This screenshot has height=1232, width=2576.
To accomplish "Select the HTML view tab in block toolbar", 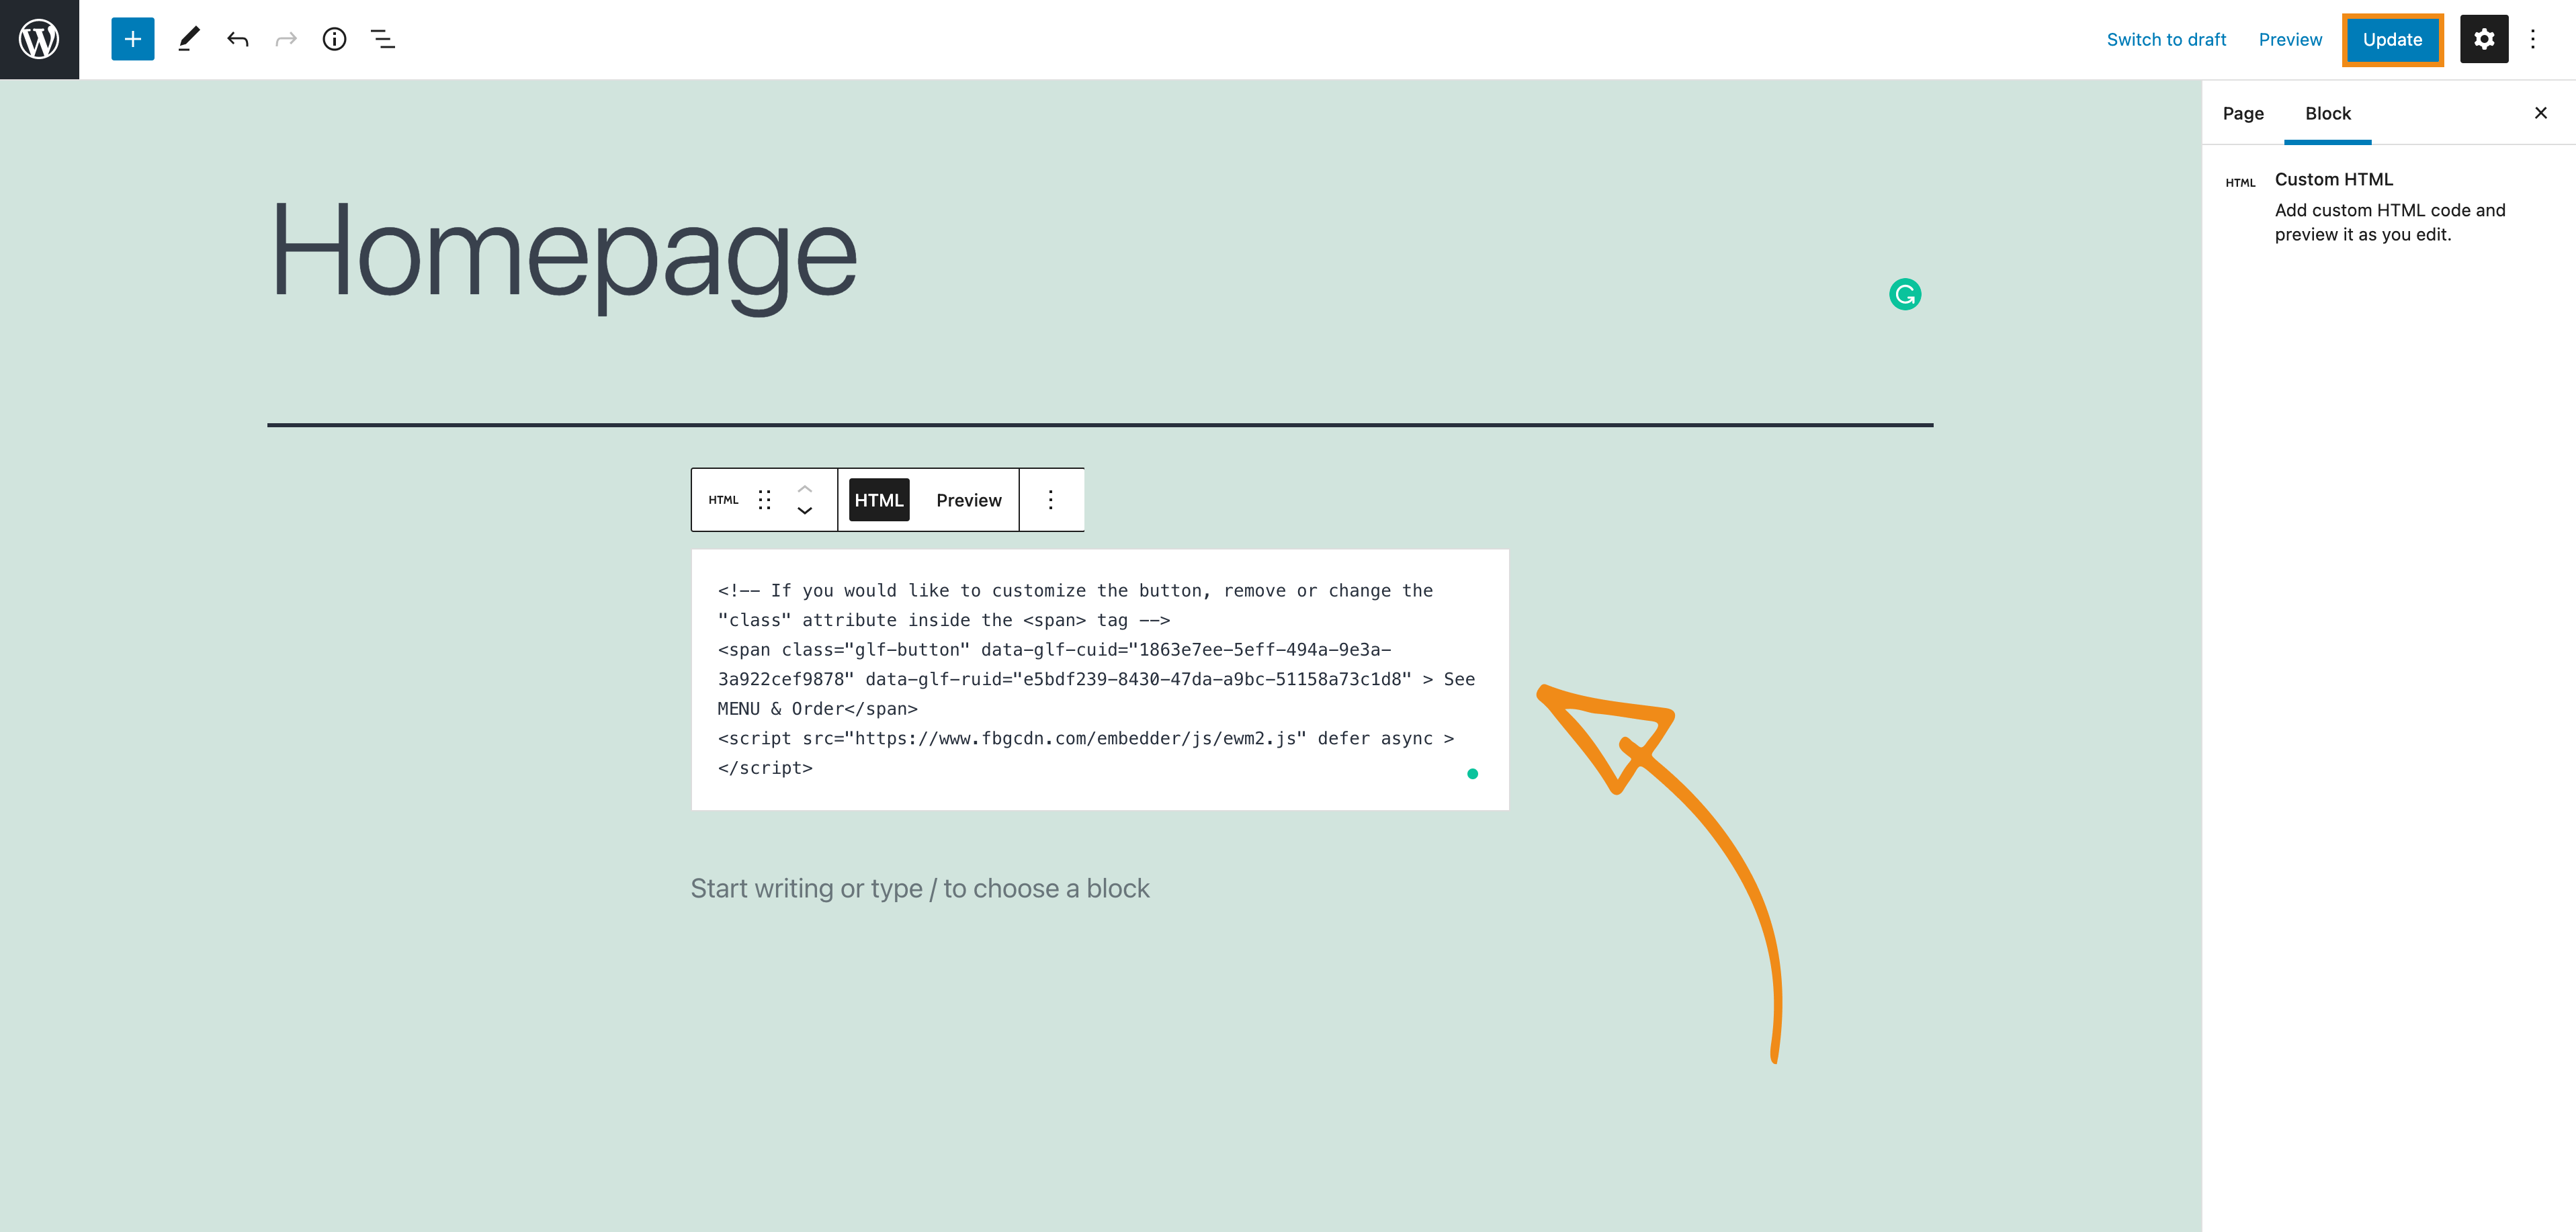I will [879, 500].
